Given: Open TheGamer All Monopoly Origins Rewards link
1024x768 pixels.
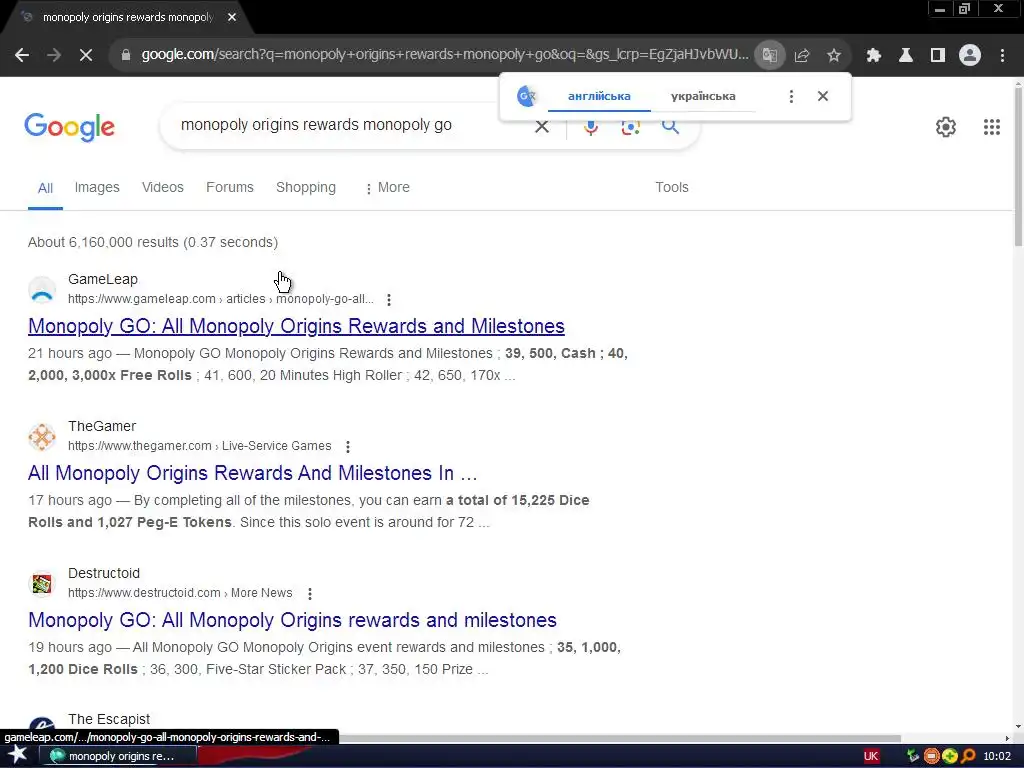Looking at the screenshot, I should click(x=252, y=473).
